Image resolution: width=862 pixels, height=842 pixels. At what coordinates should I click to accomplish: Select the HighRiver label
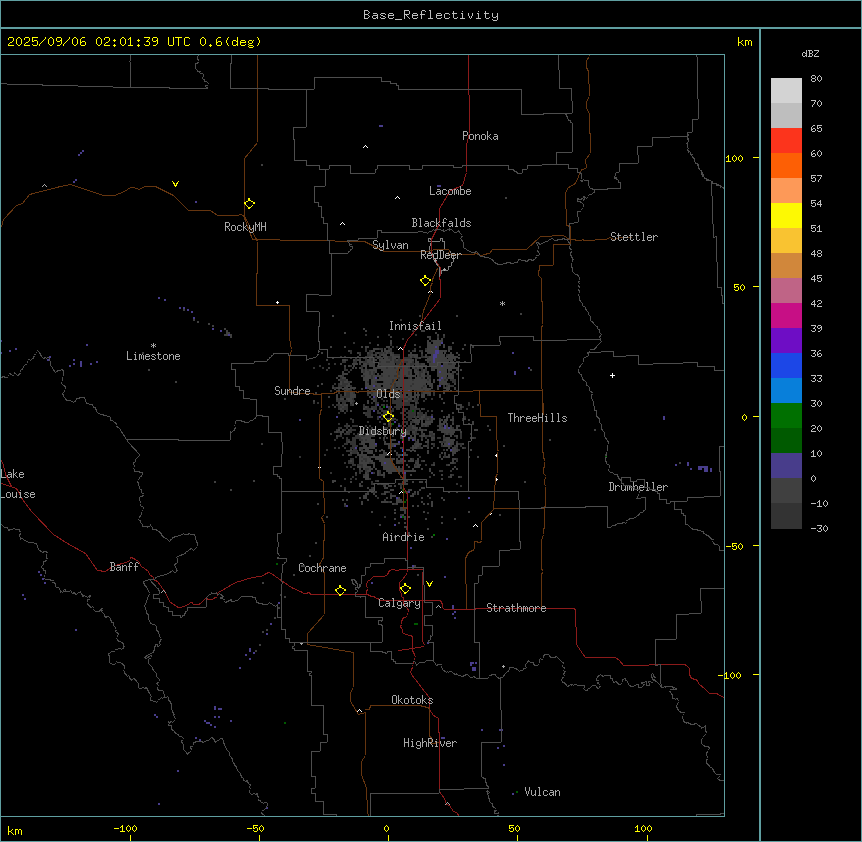430,743
